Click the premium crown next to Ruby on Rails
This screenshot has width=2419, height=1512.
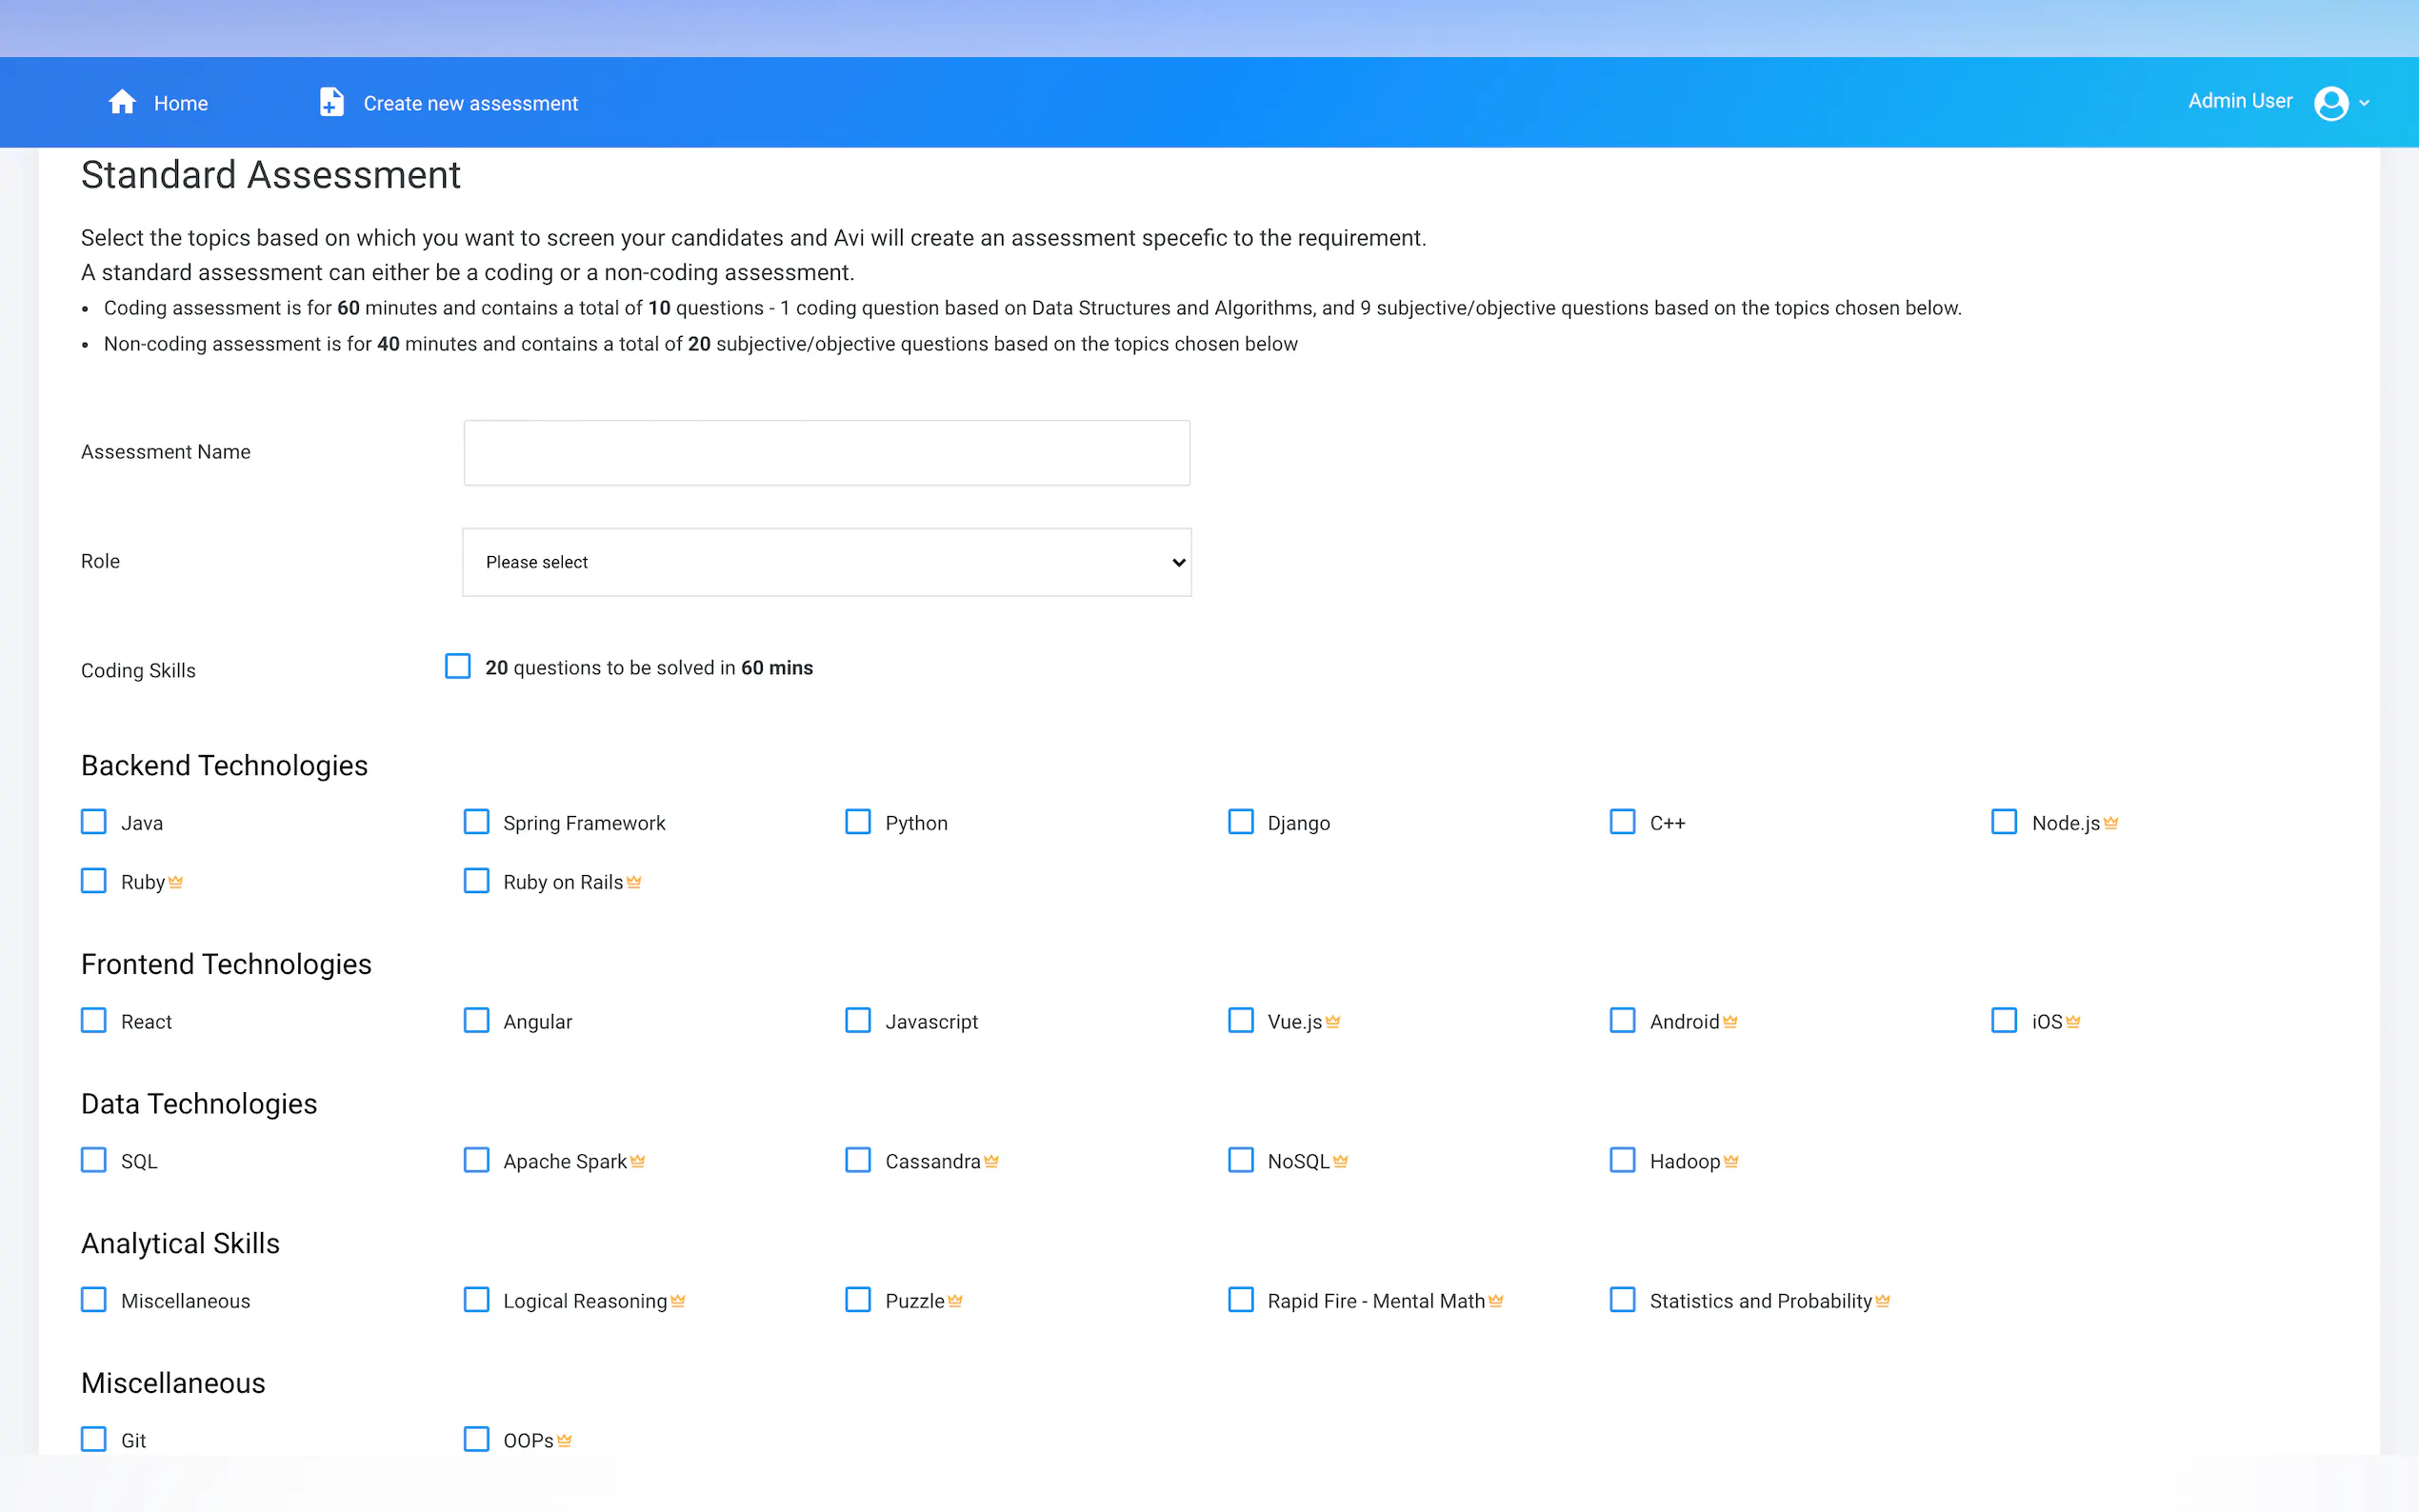(x=634, y=882)
